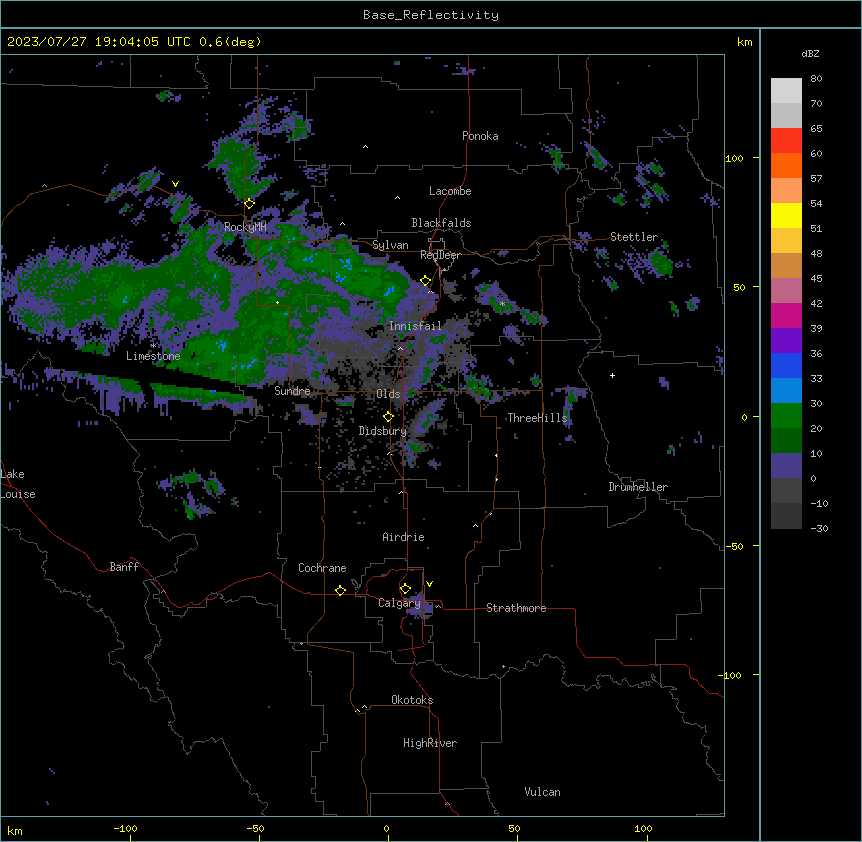This screenshot has height=842, width=862.
Task: Click the -50 tick on the right axis
Action: [x=734, y=546]
